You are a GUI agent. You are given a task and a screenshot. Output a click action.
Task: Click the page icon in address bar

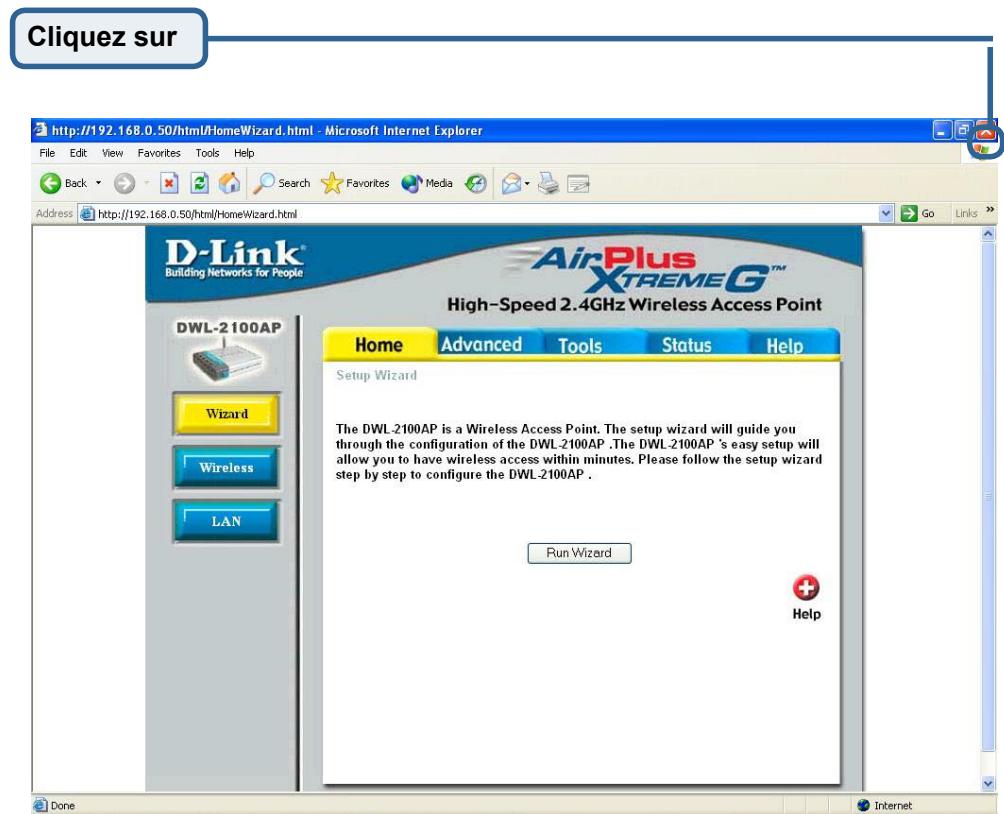[x=87, y=214]
